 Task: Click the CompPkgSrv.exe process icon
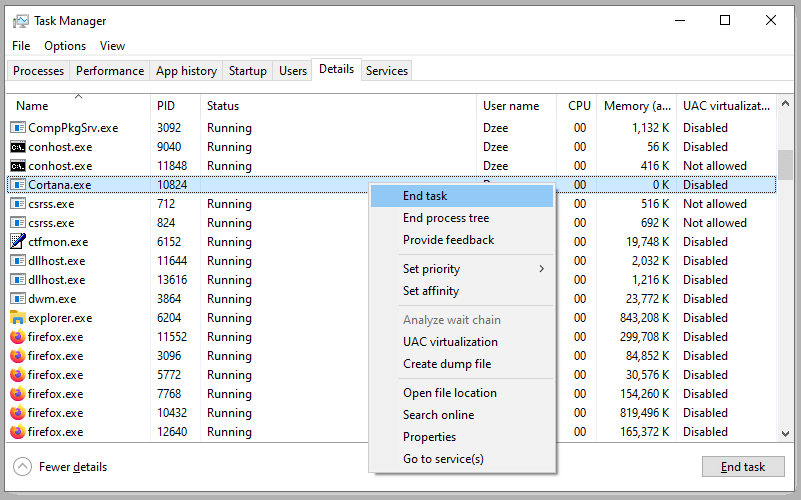point(18,128)
